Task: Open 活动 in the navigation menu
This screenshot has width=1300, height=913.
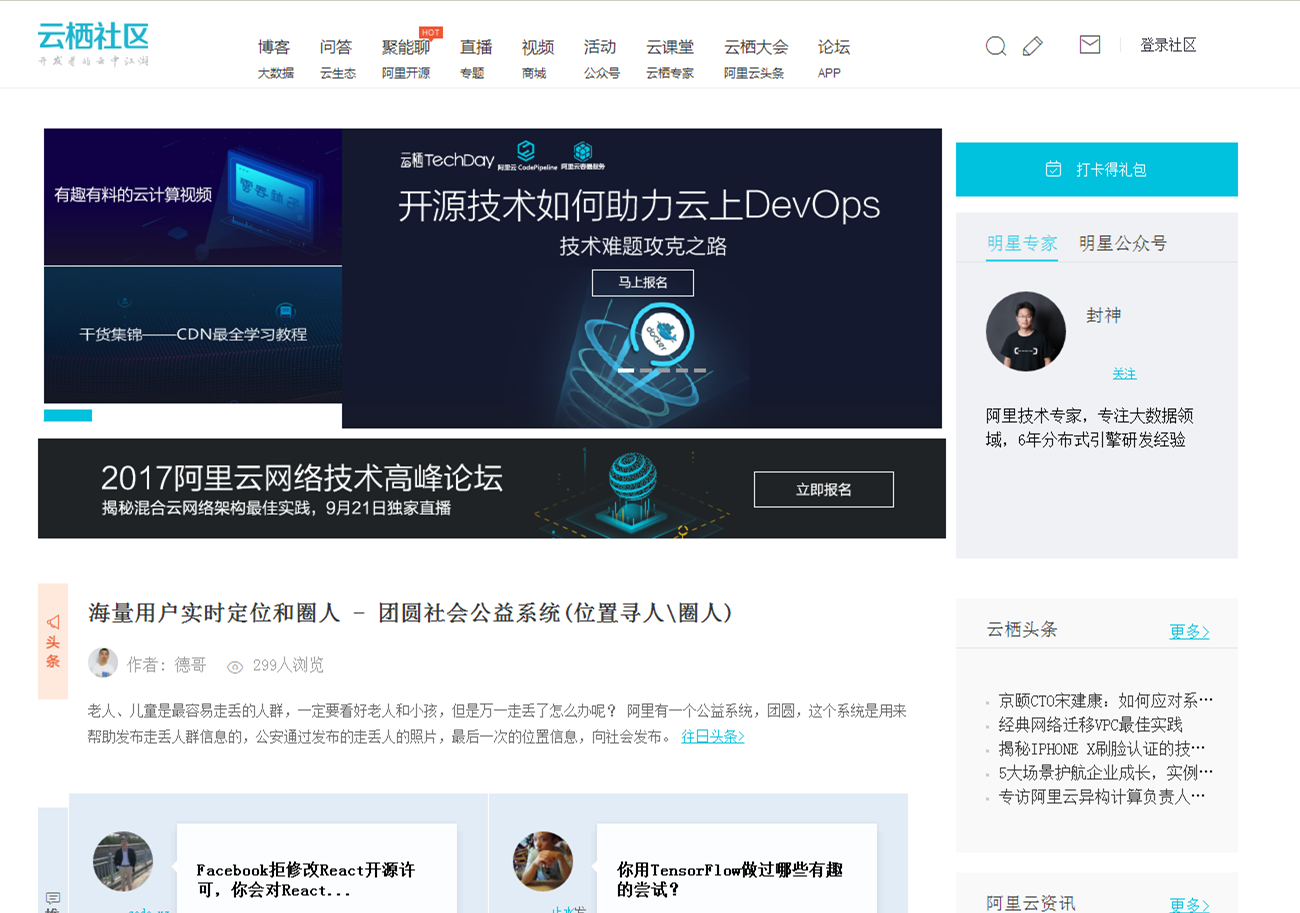Action: [600, 47]
